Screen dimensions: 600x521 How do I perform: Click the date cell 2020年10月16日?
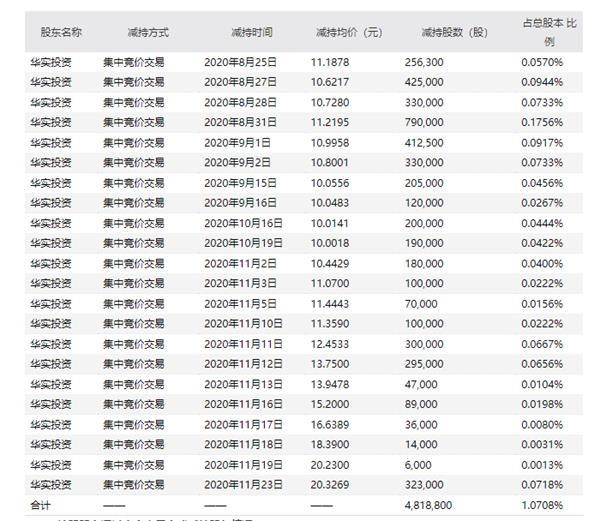pos(243,223)
